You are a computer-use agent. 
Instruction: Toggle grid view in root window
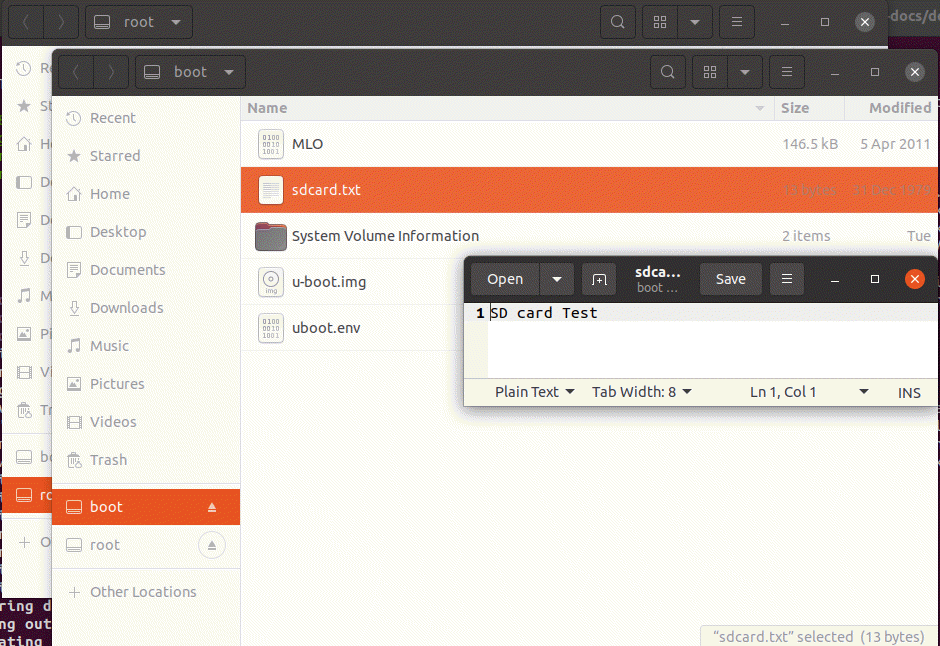pos(660,22)
